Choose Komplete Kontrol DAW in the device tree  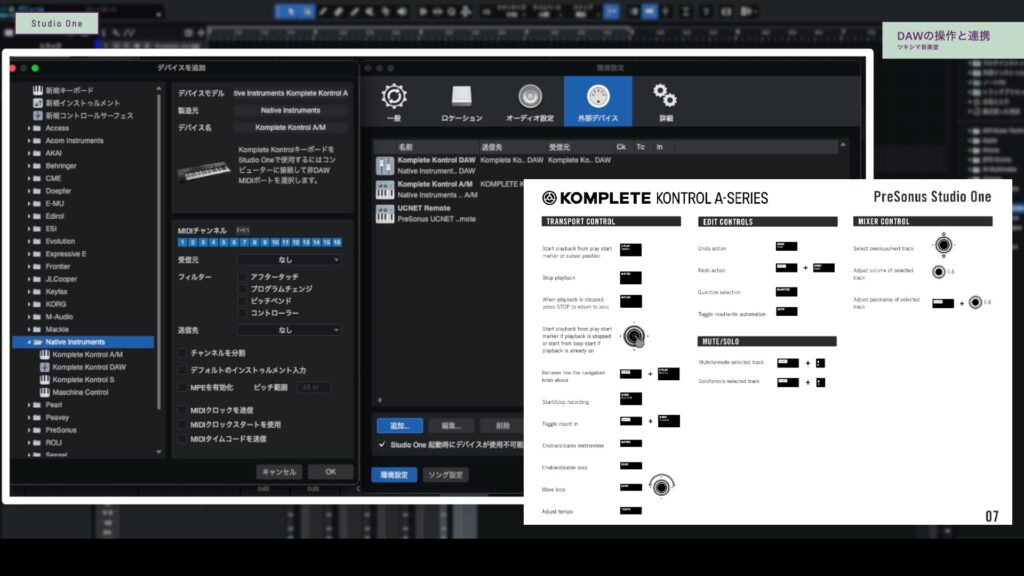(83, 367)
